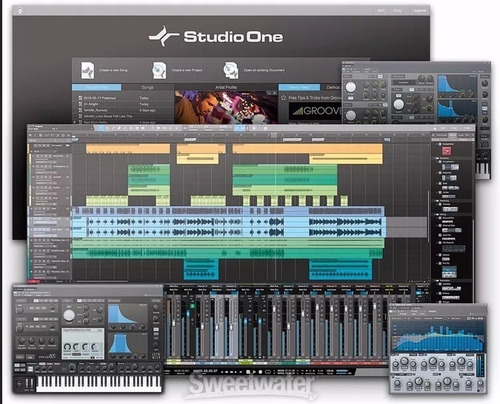
Task: Switch to the Recent Files tab
Action: (97, 87)
